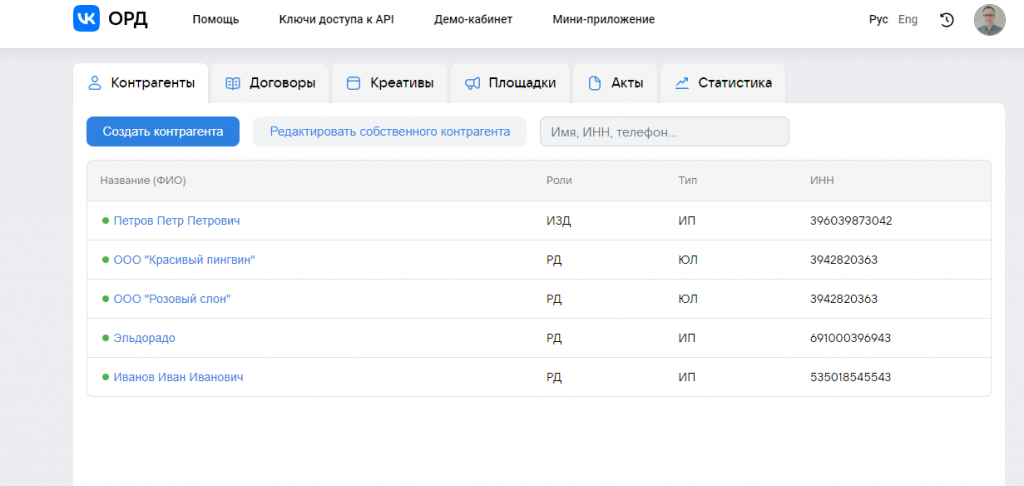Viewport: 1024px width, 486px height.
Task: Click the document icon on Акты tab
Action: tap(594, 83)
